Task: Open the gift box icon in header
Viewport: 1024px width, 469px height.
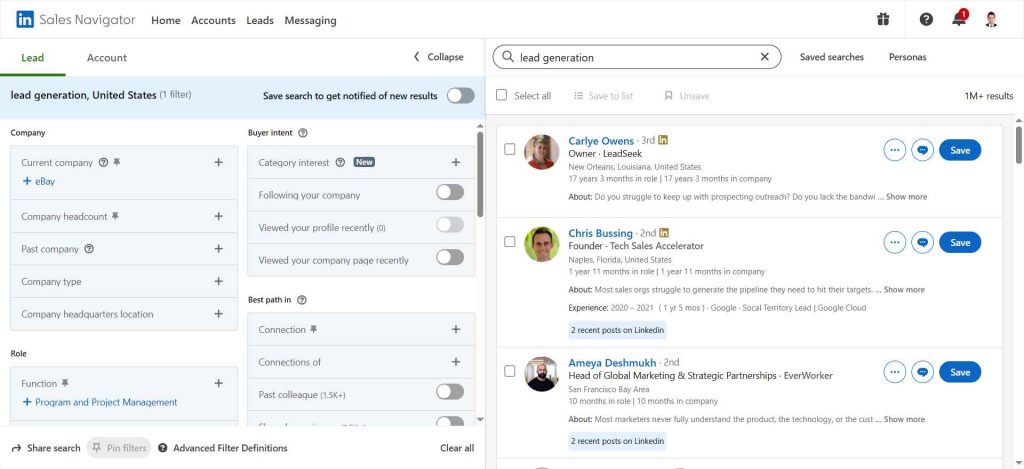Action: pos(883,20)
